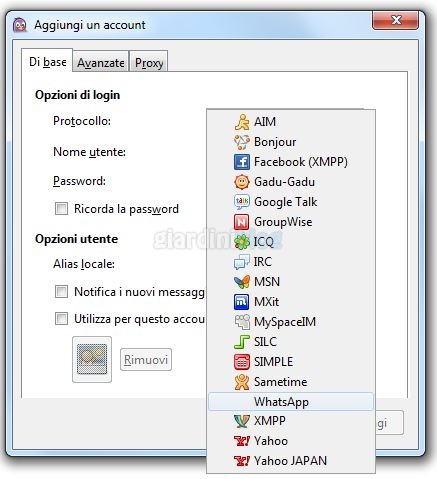Select the GroupWise red N icon
Image resolution: width=437 pixels, height=479 pixels.
(242, 222)
